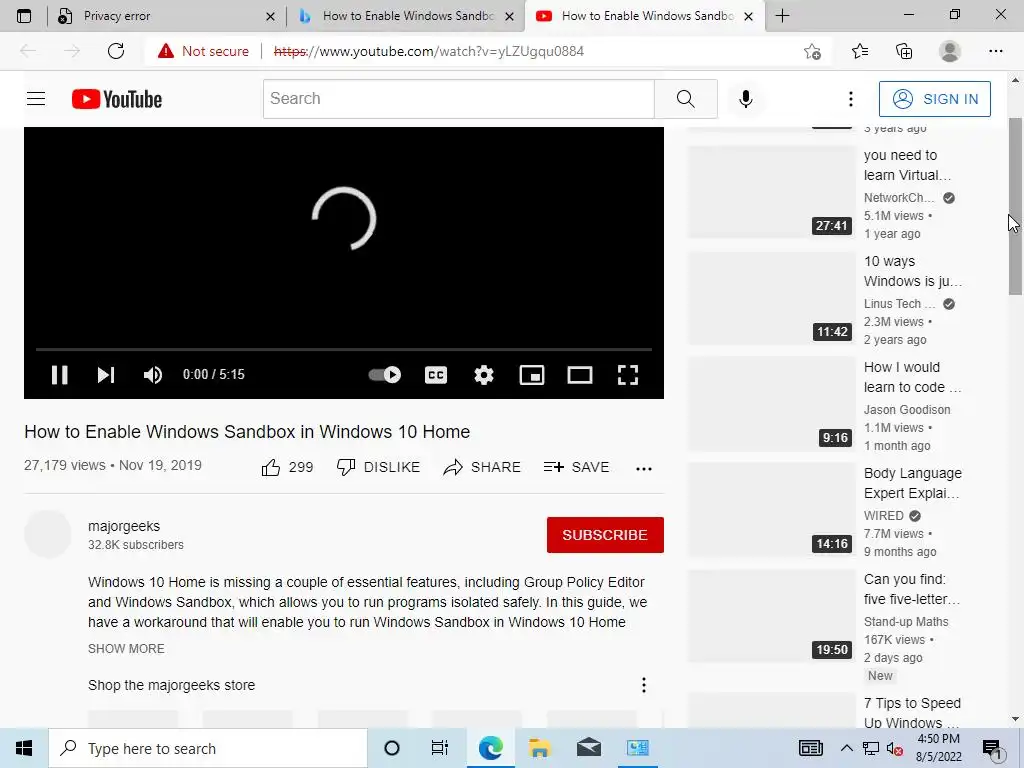This screenshot has height=768, width=1024.
Task: Open the notification center
Action: point(993,749)
